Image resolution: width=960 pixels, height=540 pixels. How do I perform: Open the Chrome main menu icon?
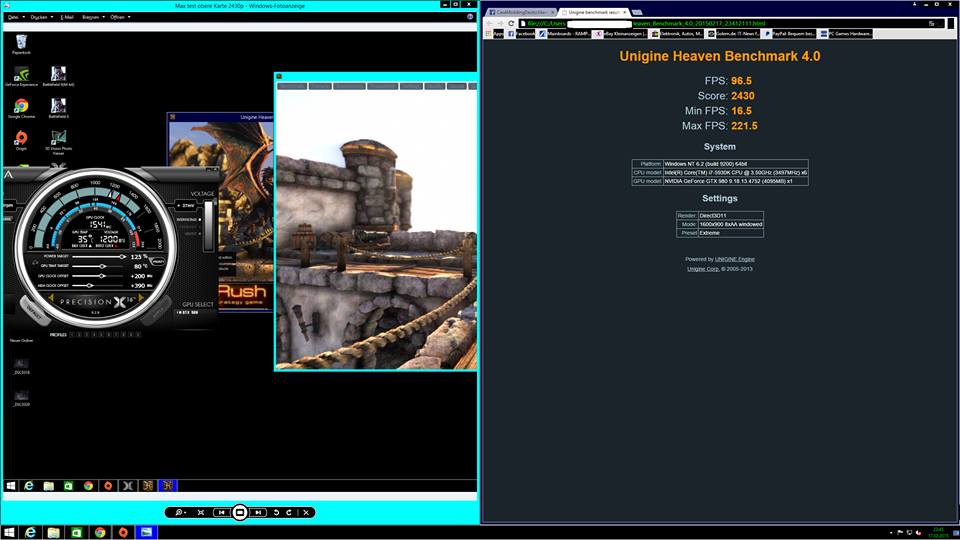(x=951, y=23)
